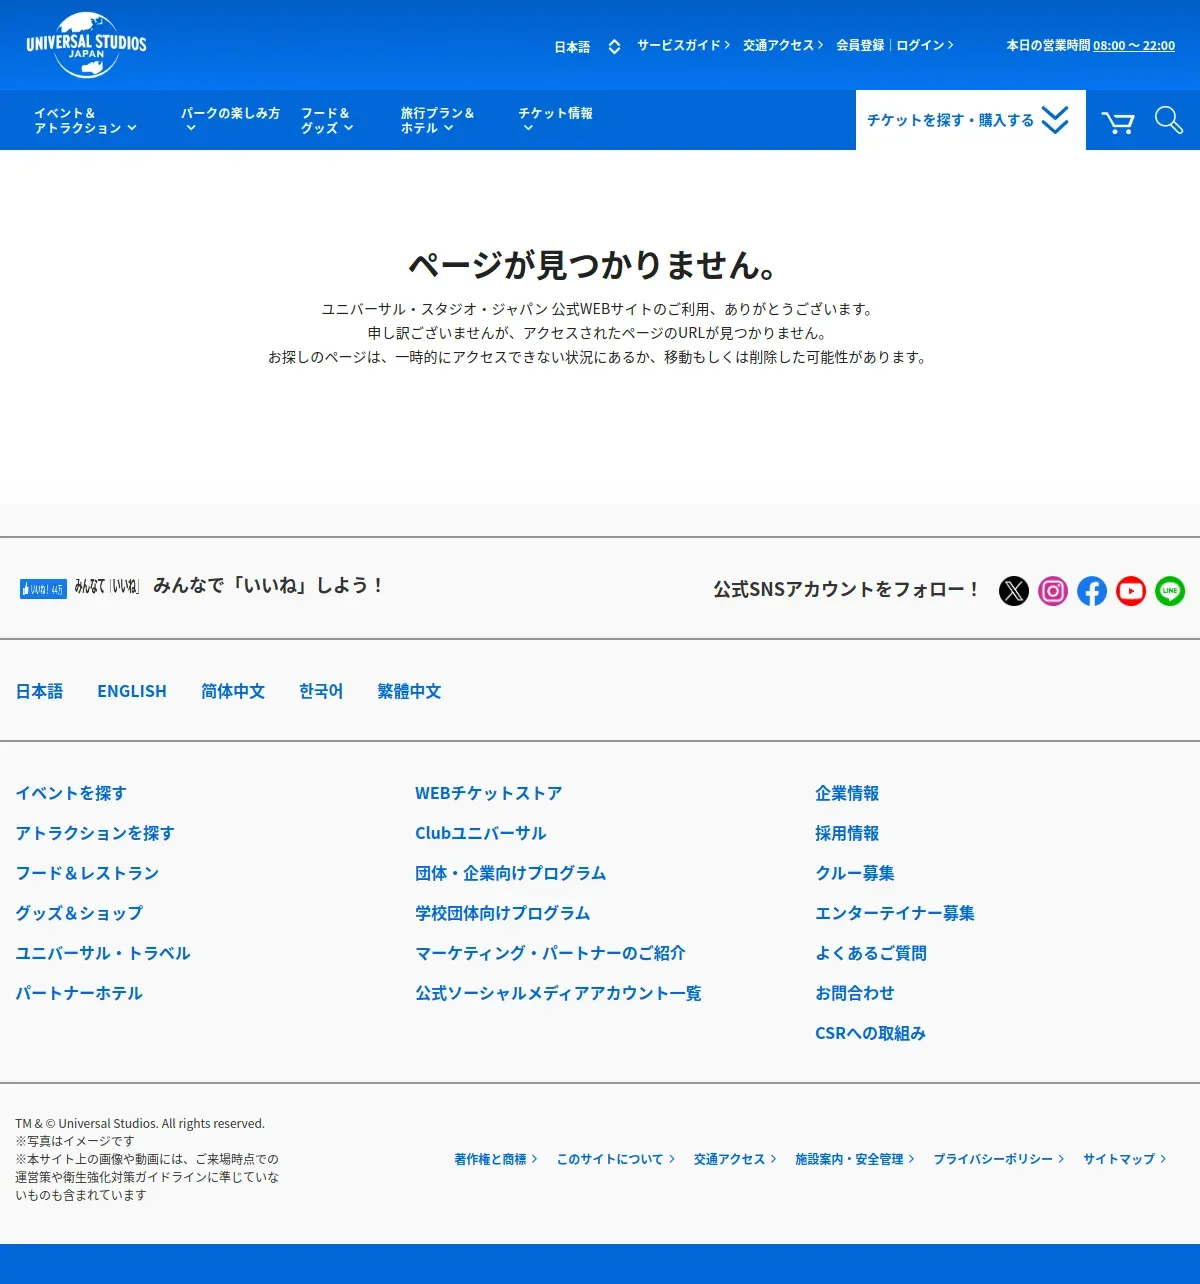Open 交通アクセス in the header

point(783,45)
